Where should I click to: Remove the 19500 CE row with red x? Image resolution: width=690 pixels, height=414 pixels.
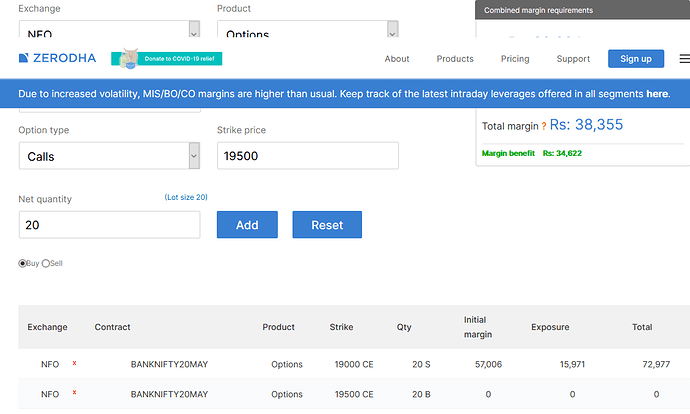coord(74,392)
